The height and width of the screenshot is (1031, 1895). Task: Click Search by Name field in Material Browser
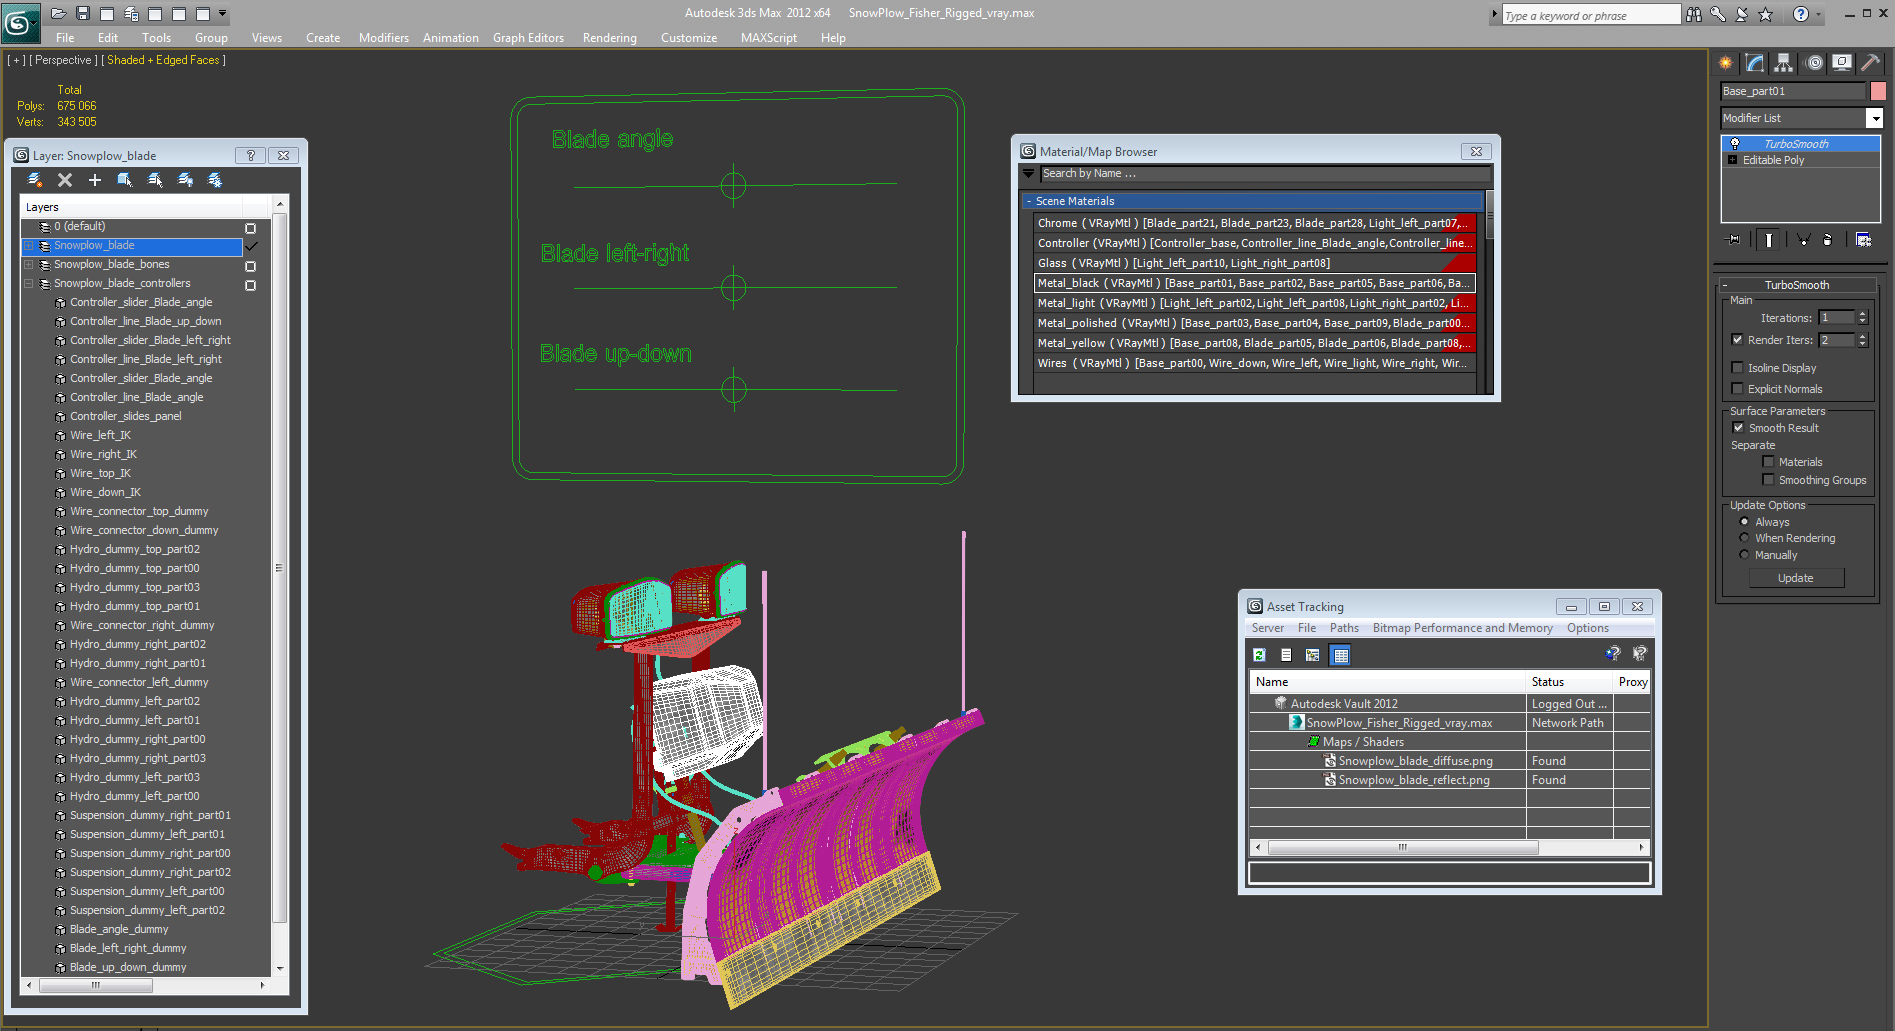pyautogui.click(x=1265, y=174)
